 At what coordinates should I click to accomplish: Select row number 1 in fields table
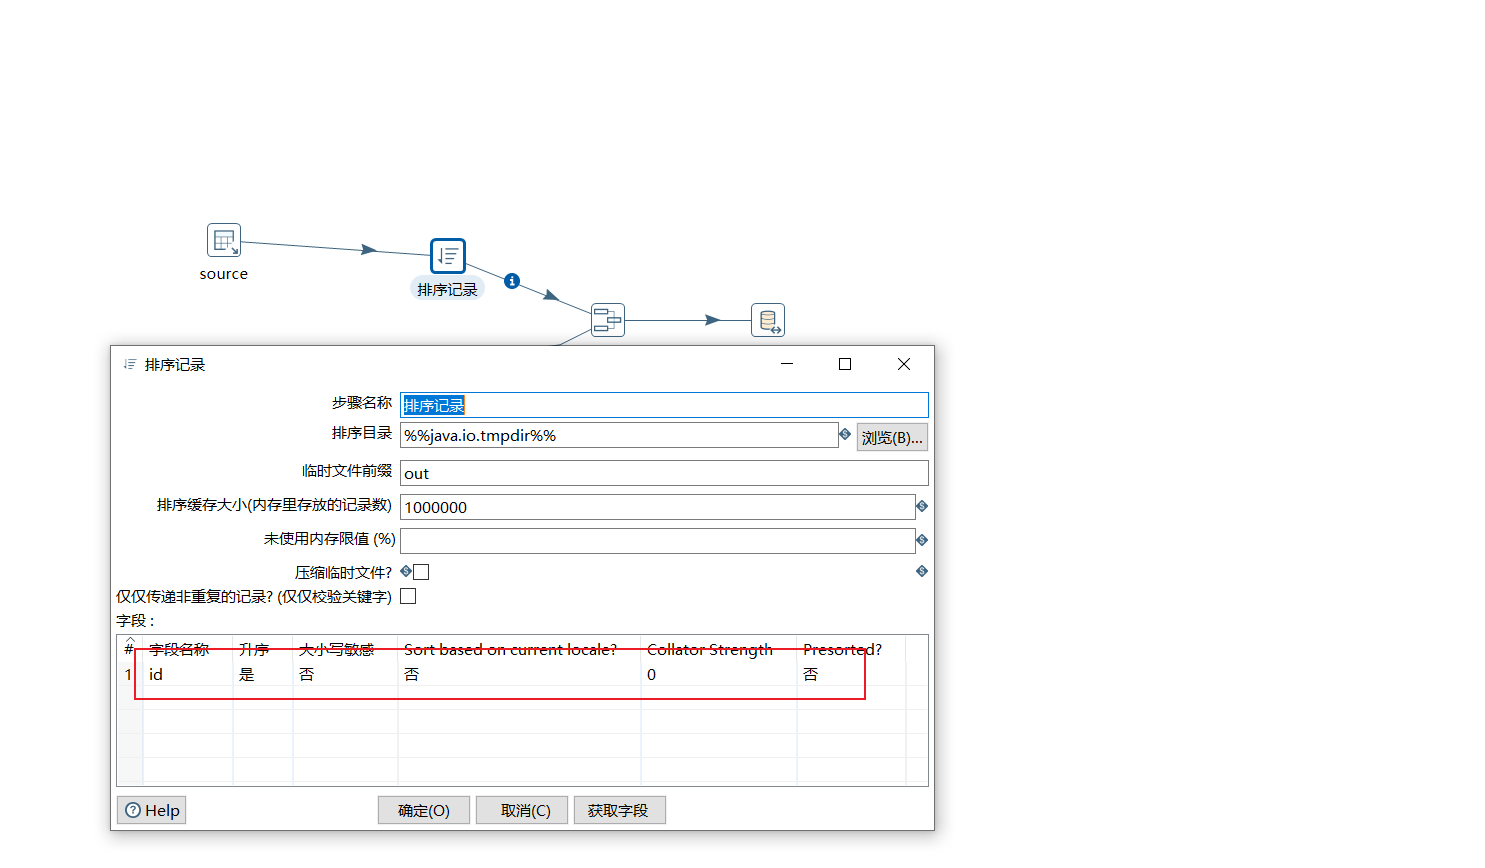tap(128, 674)
